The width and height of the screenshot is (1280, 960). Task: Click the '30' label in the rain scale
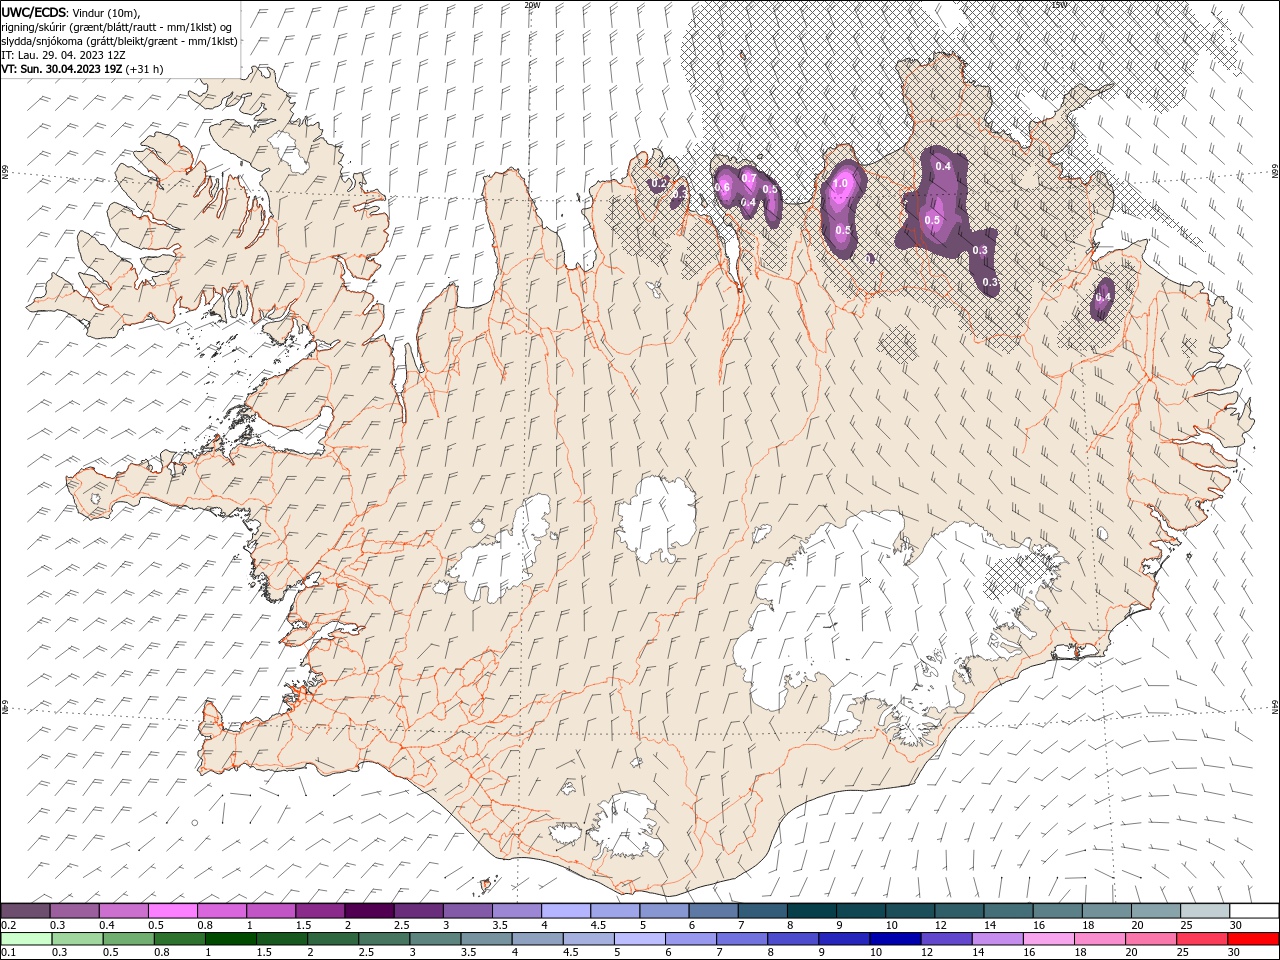tap(1233, 953)
